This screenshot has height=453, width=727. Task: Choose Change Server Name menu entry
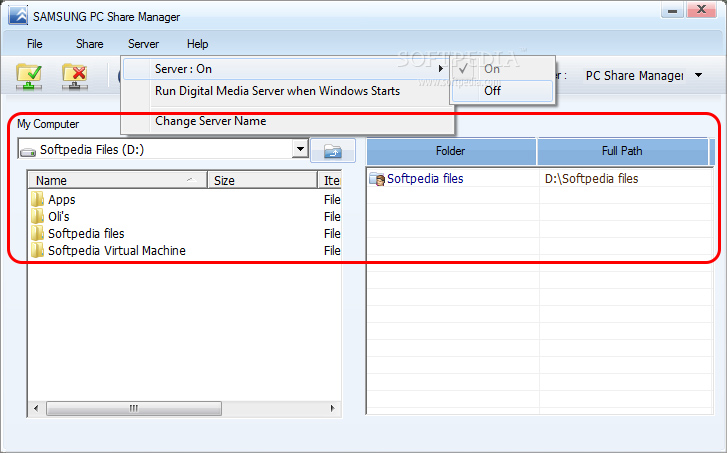click(210, 121)
